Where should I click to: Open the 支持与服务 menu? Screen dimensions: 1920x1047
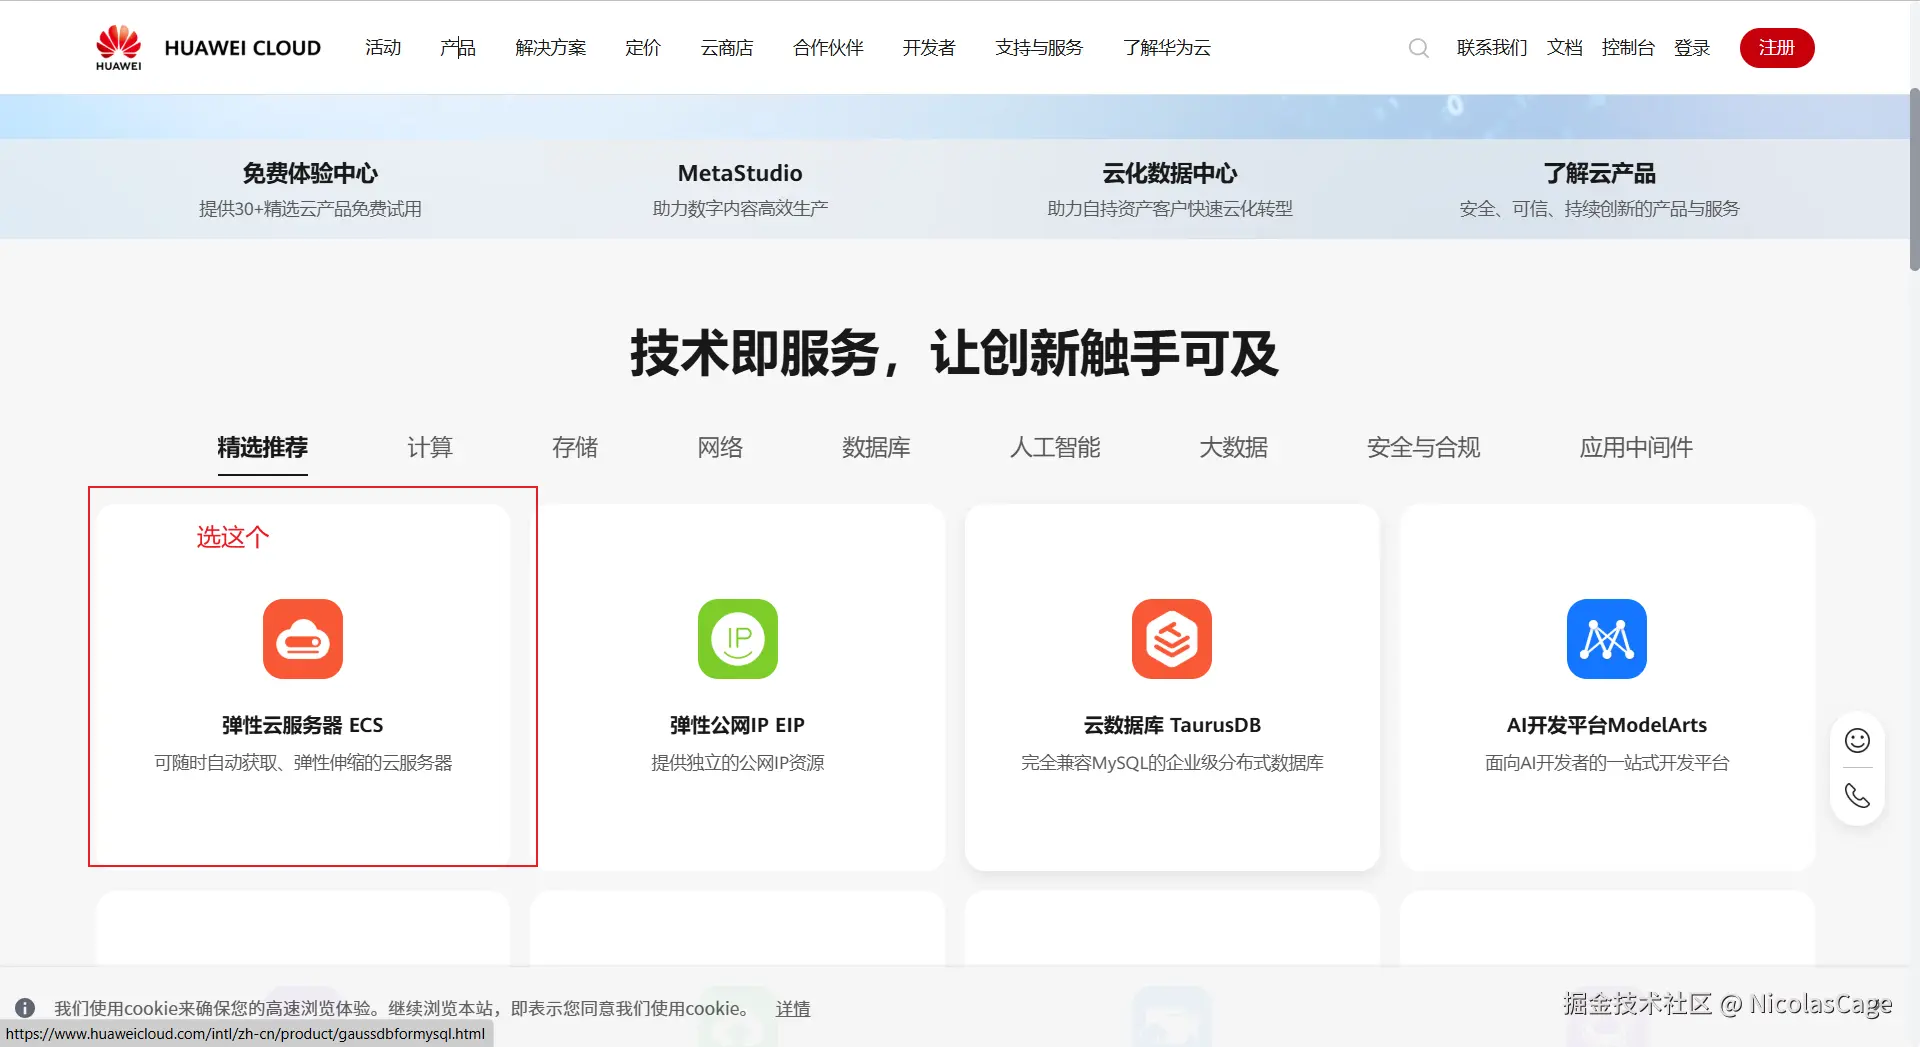coord(1039,48)
